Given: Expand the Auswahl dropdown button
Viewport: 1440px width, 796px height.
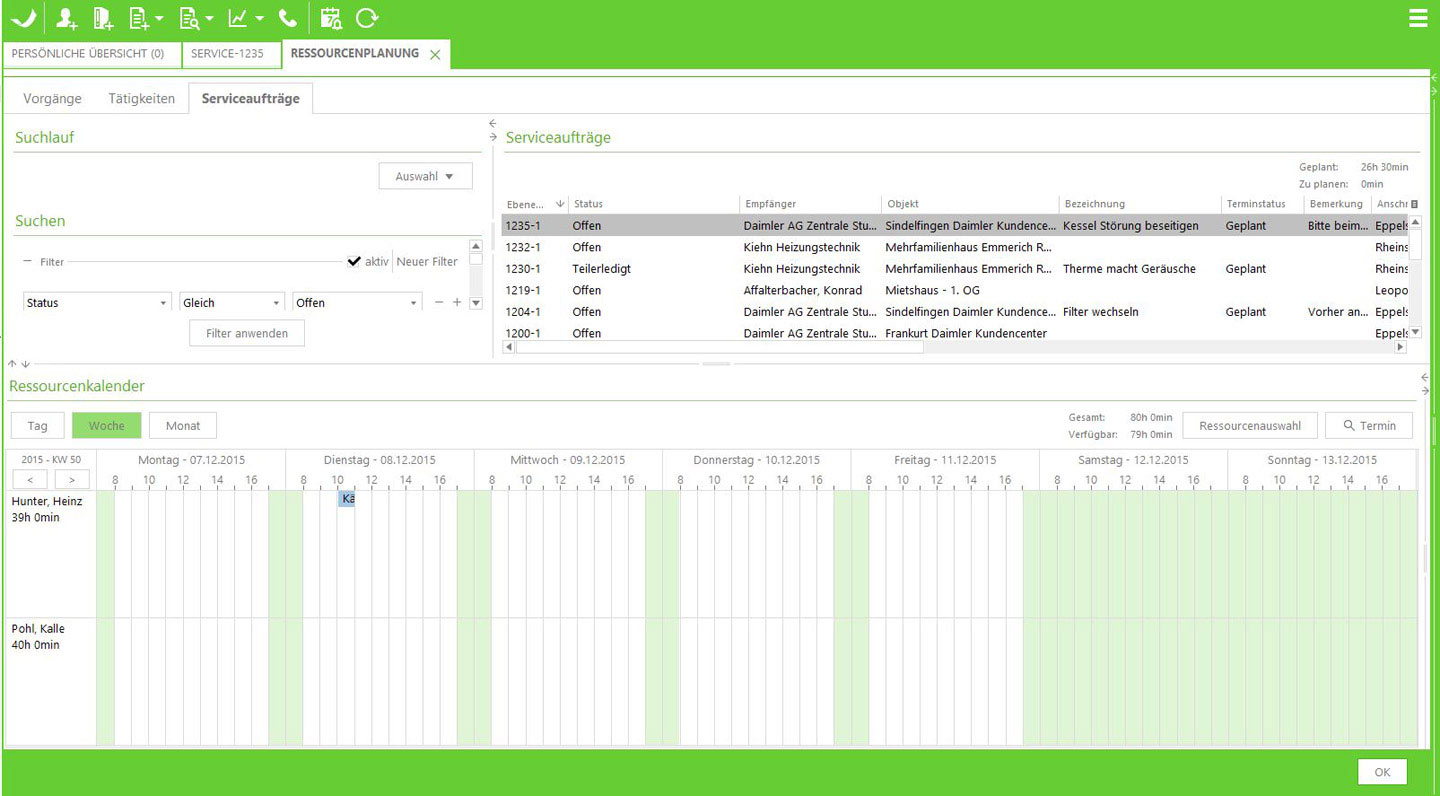Looking at the screenshot, I should tap(425, 176).
